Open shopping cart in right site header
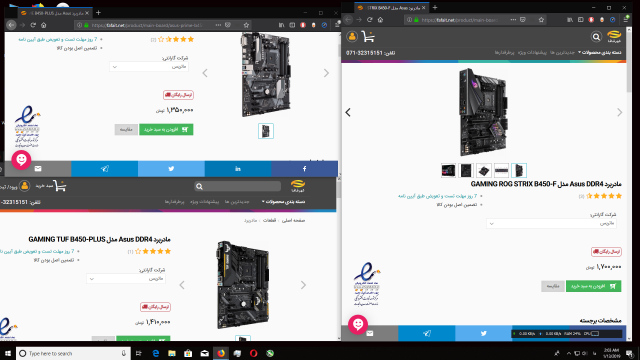This screenshot has height=360, width=640. tap(368, 36)
